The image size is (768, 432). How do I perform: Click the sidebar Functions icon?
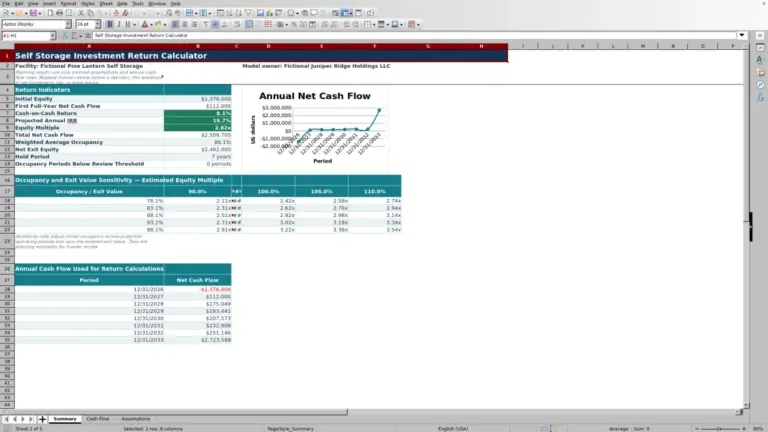tap(760, 97)
